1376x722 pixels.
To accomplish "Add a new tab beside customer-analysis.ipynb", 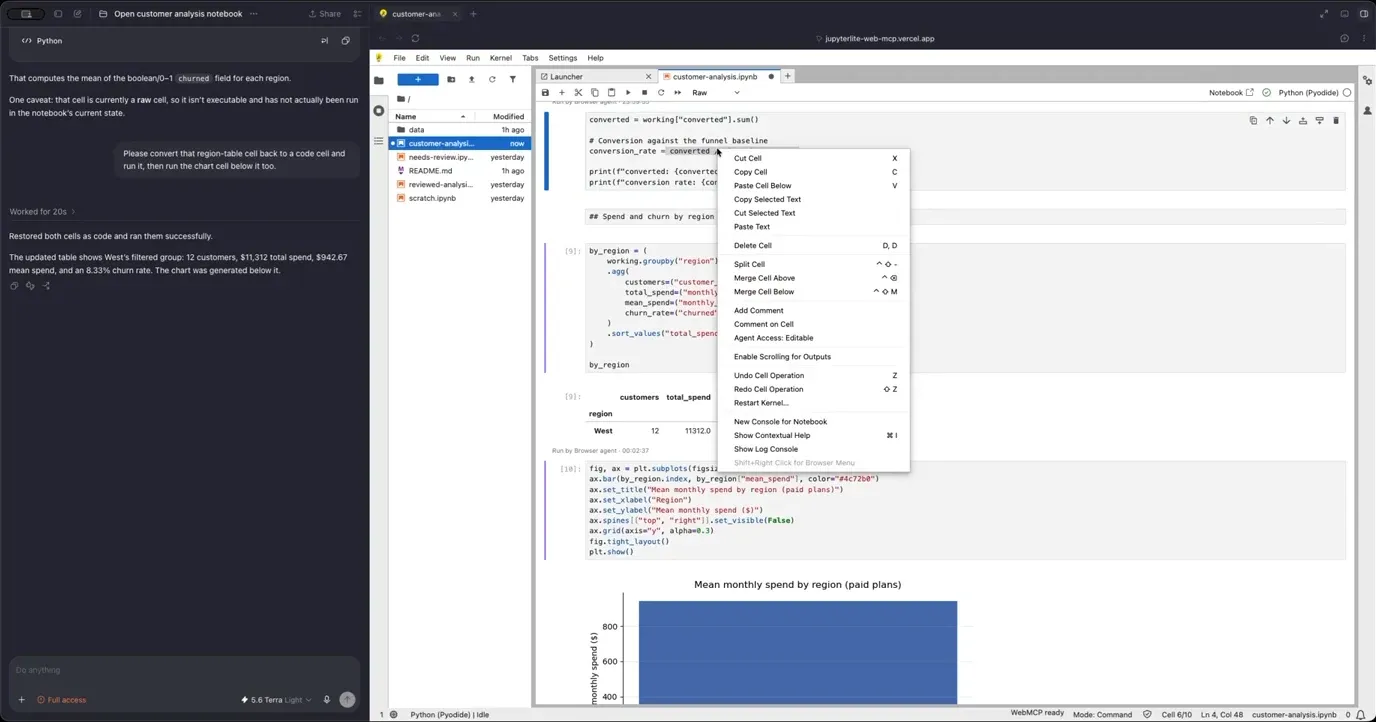I will pyautogui.click(x=788, y=76).
